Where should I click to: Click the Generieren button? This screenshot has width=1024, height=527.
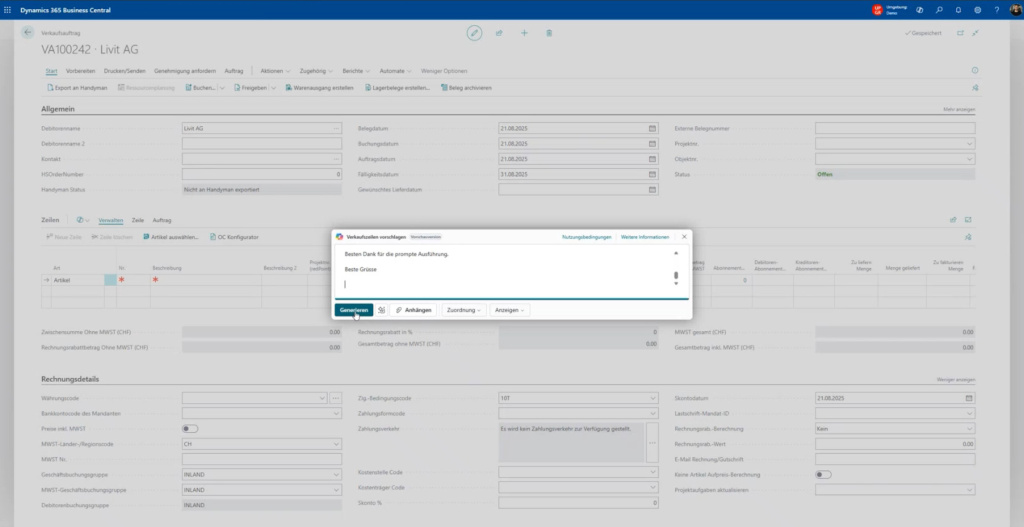pos(353,310)
